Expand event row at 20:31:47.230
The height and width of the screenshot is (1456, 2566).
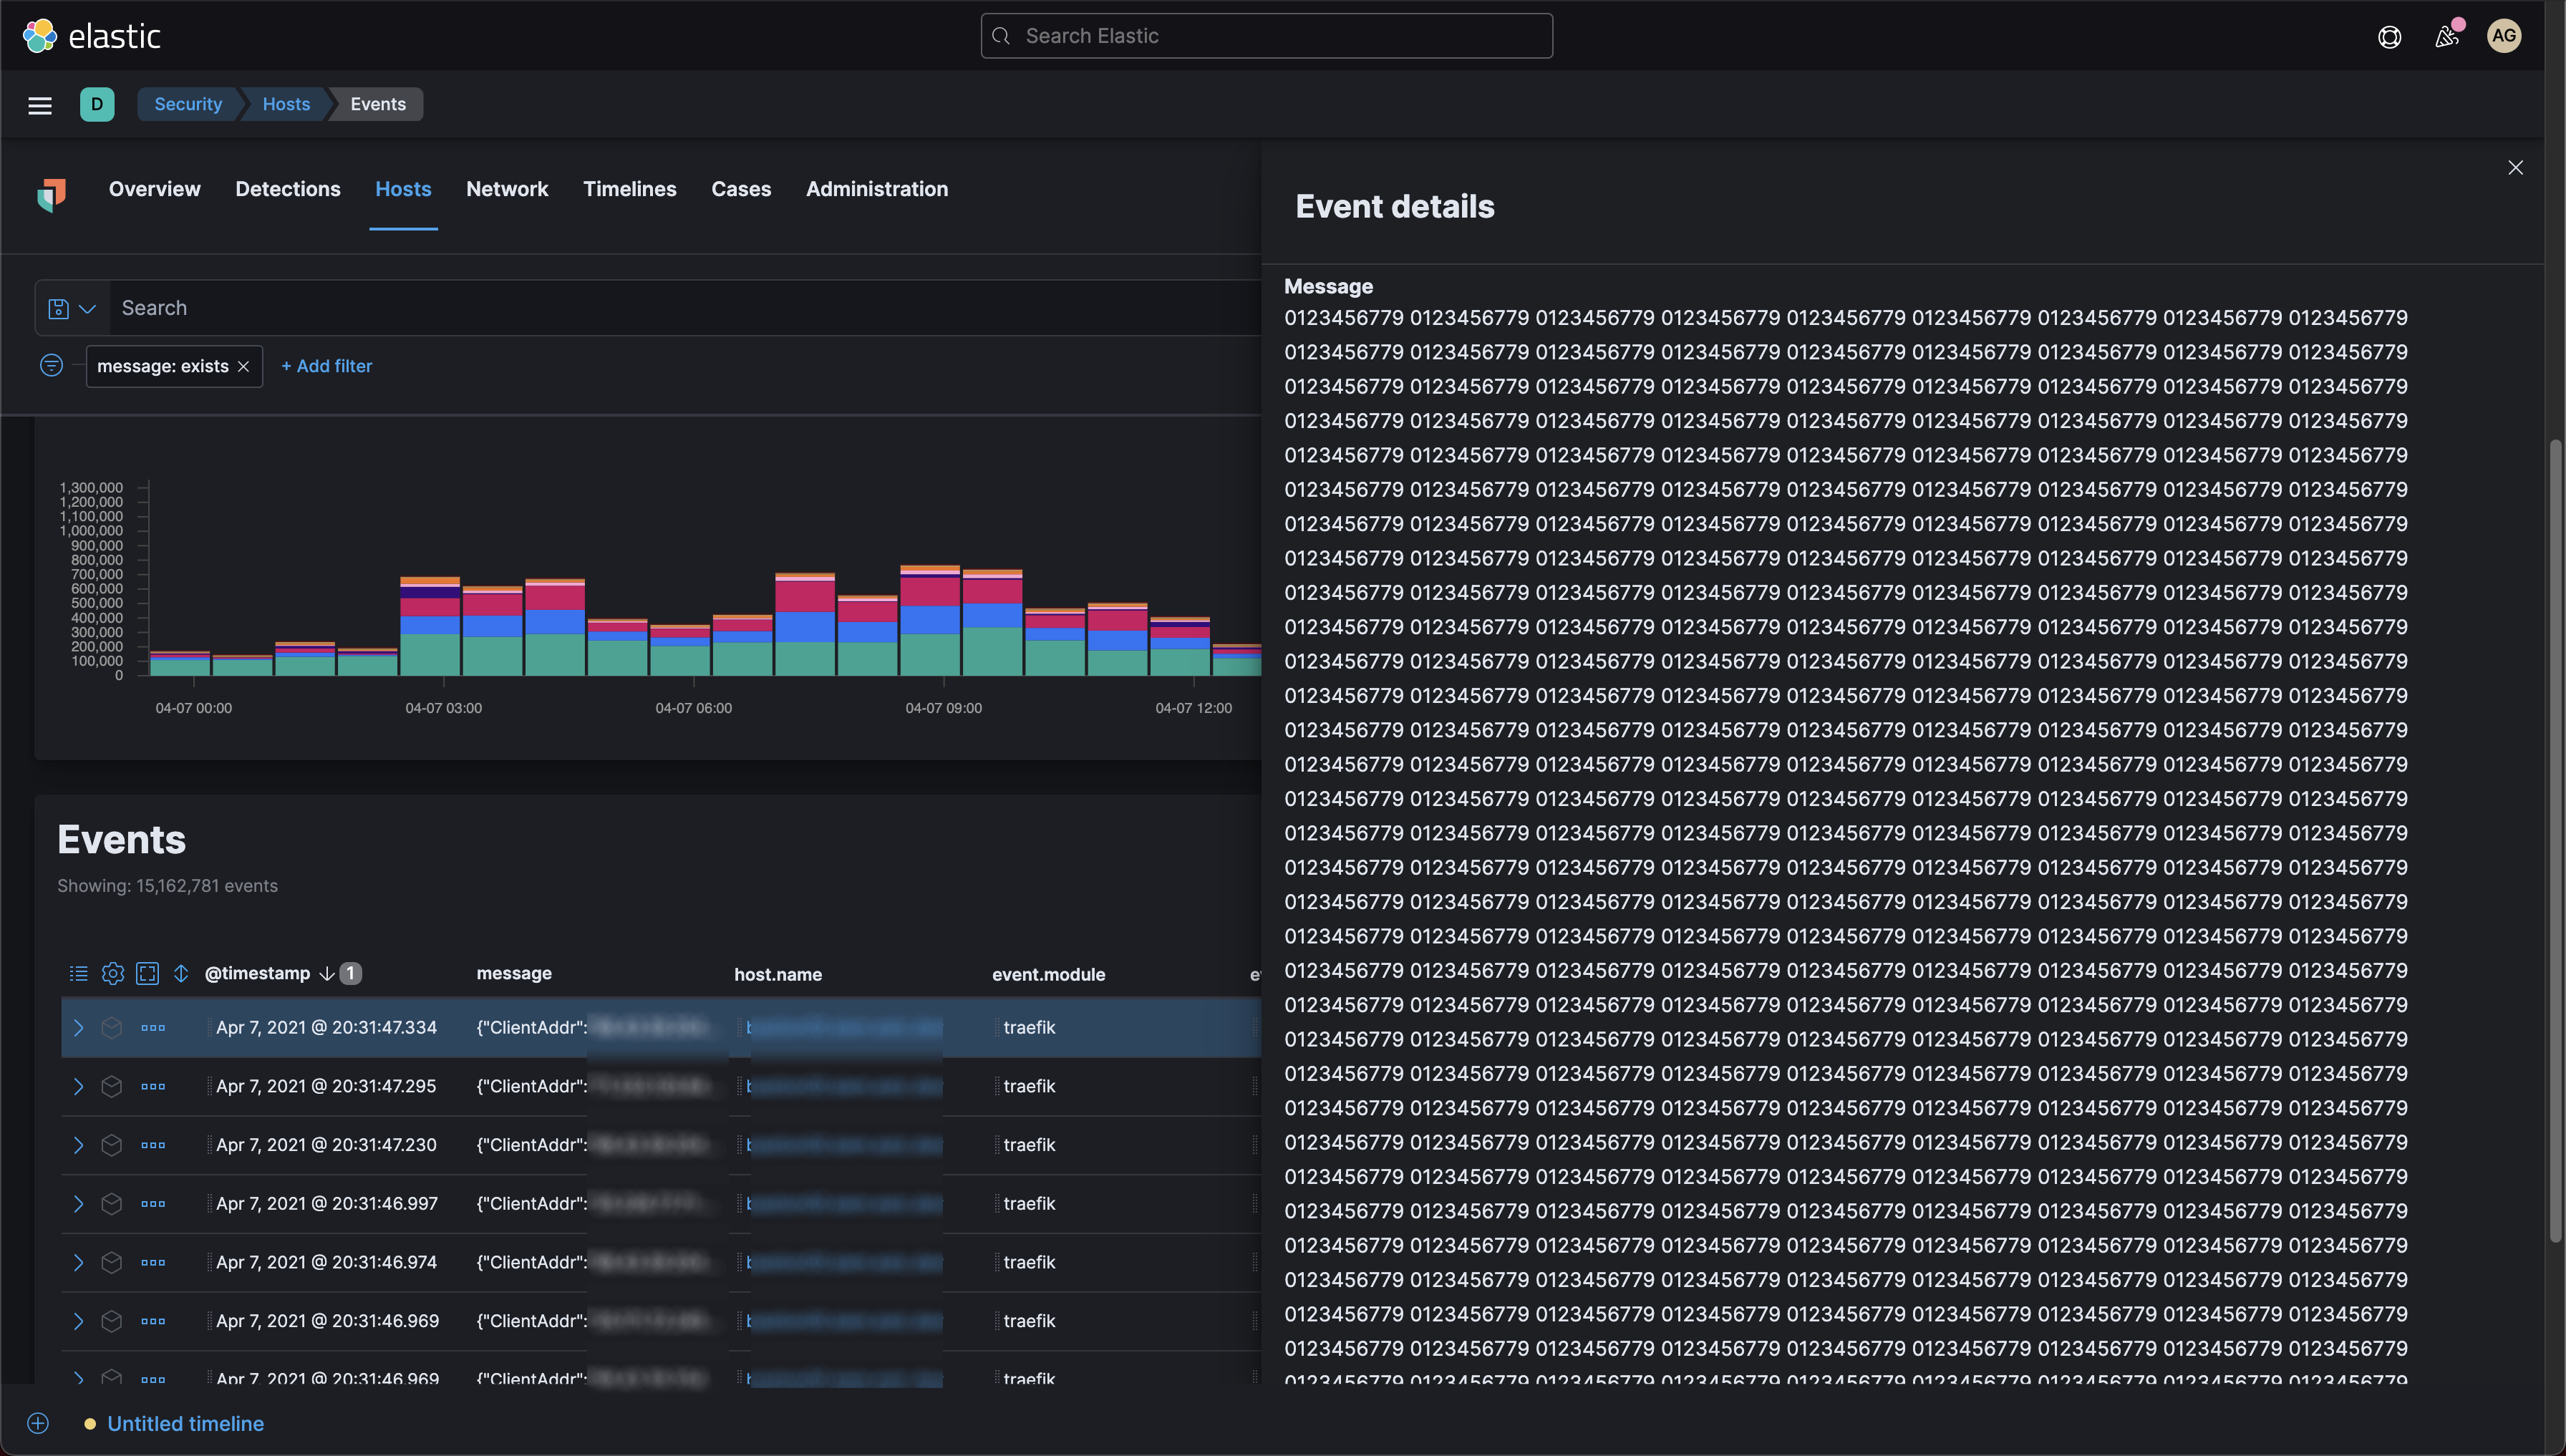pyautogui.click(x=78, y=1145)
